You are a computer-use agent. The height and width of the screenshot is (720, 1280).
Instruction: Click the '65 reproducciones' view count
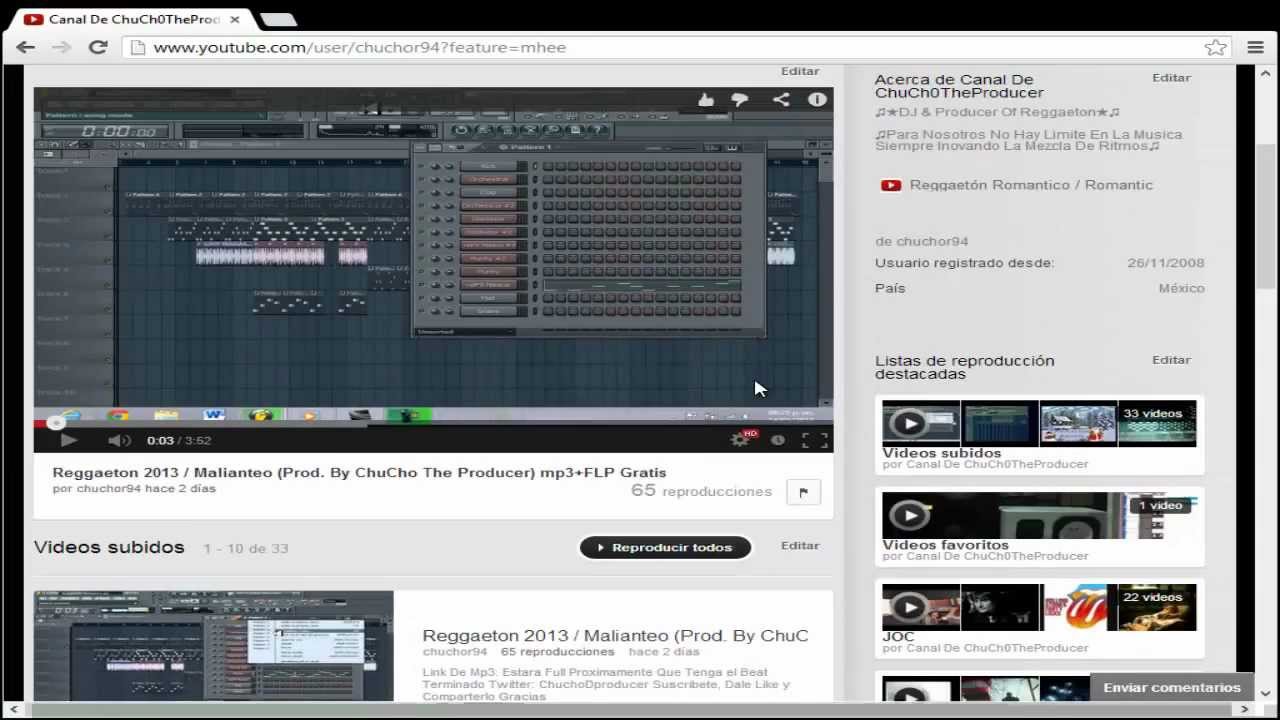click(701, 491)
